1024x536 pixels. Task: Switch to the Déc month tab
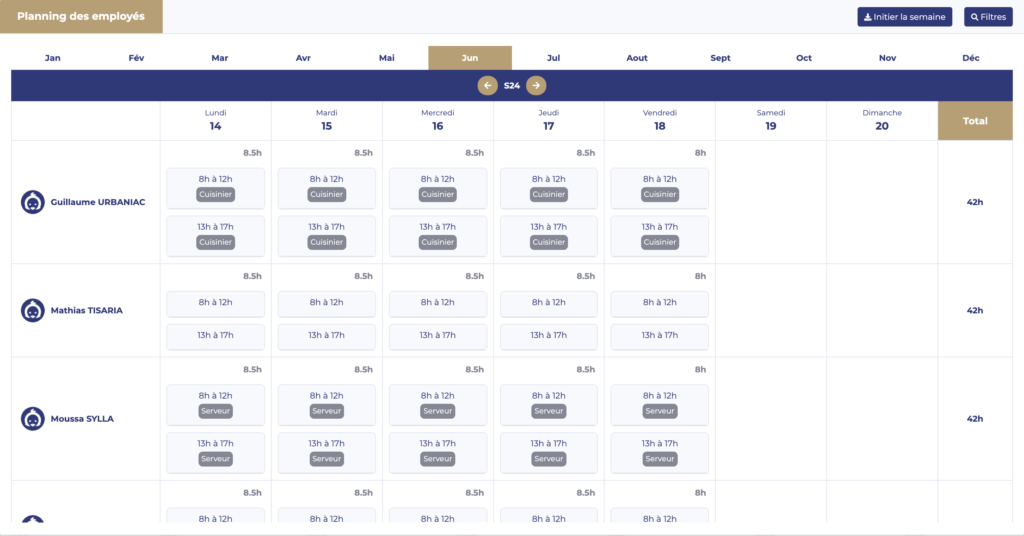(970, 58)
